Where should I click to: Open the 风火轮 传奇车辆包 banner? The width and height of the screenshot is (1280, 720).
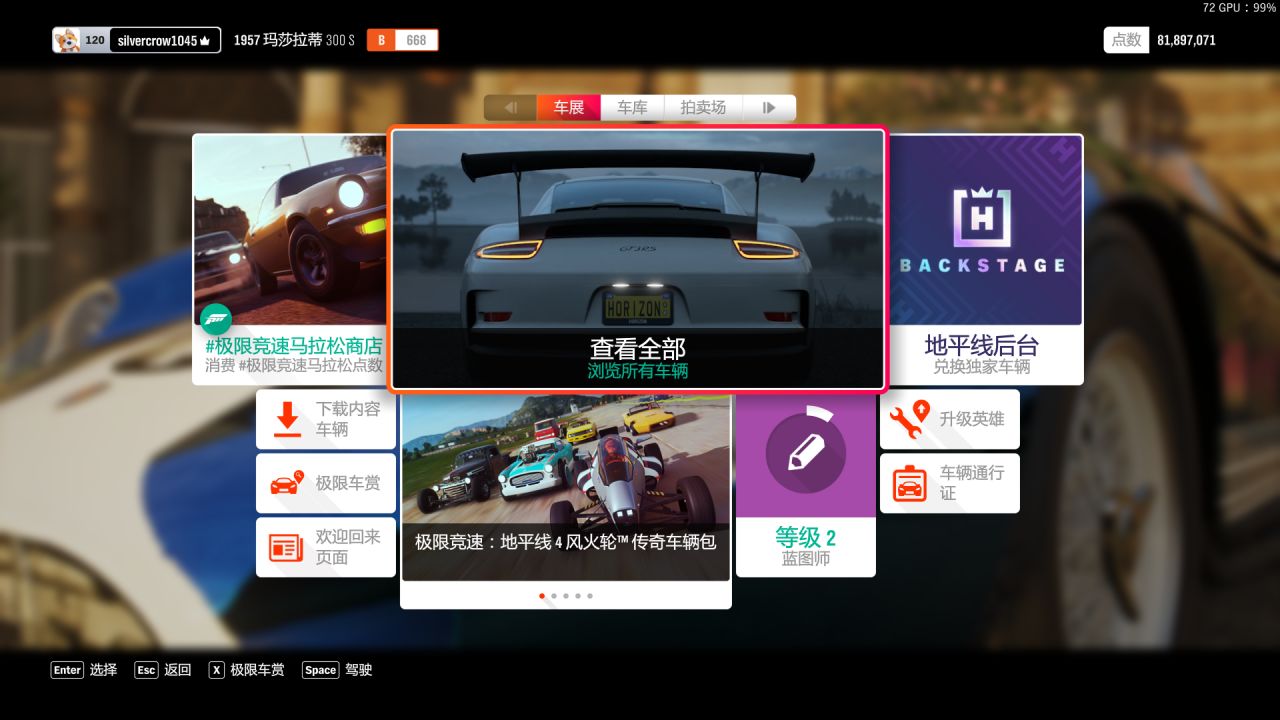click(566, 487)
